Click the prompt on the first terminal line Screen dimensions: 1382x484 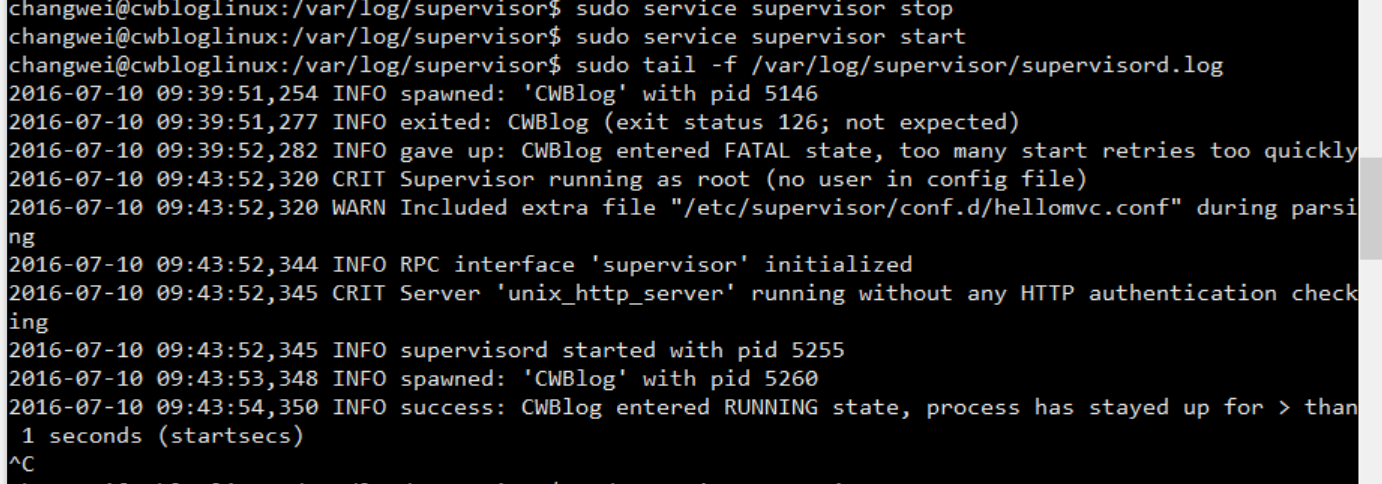pos(280,9)
